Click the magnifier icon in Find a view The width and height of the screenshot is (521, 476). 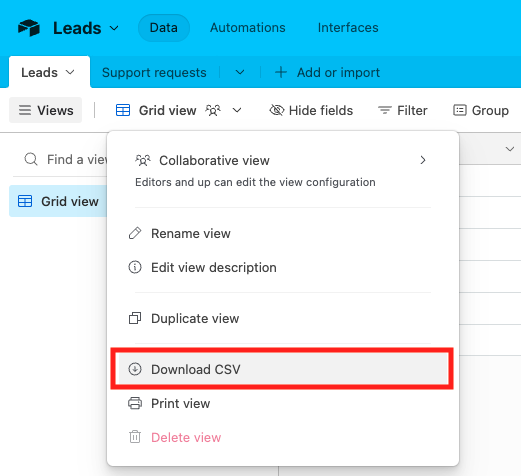tap(31, 159)
